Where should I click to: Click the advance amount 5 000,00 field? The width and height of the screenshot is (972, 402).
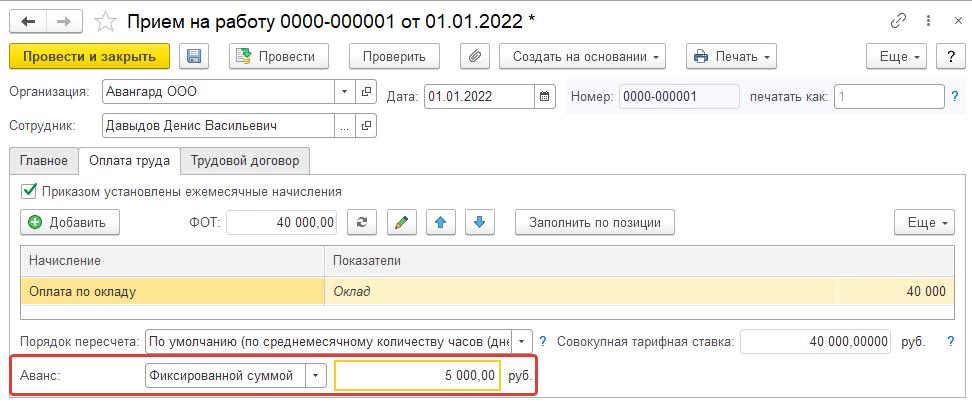point(417,375)
